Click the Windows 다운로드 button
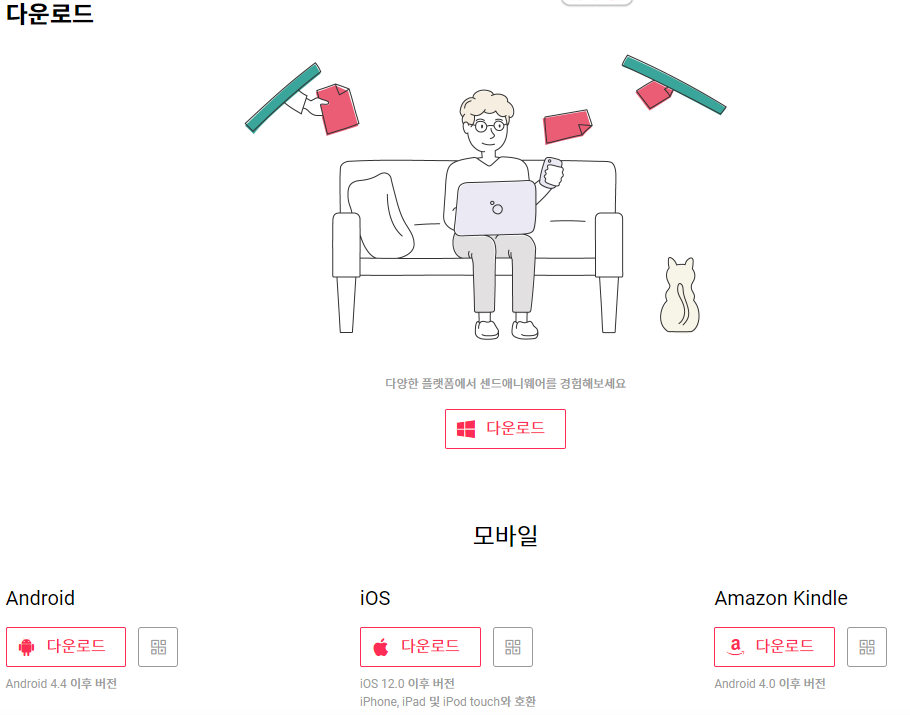The height and width of the screenshot is (715, 910). pyautogui.click(x=505, y=429)
